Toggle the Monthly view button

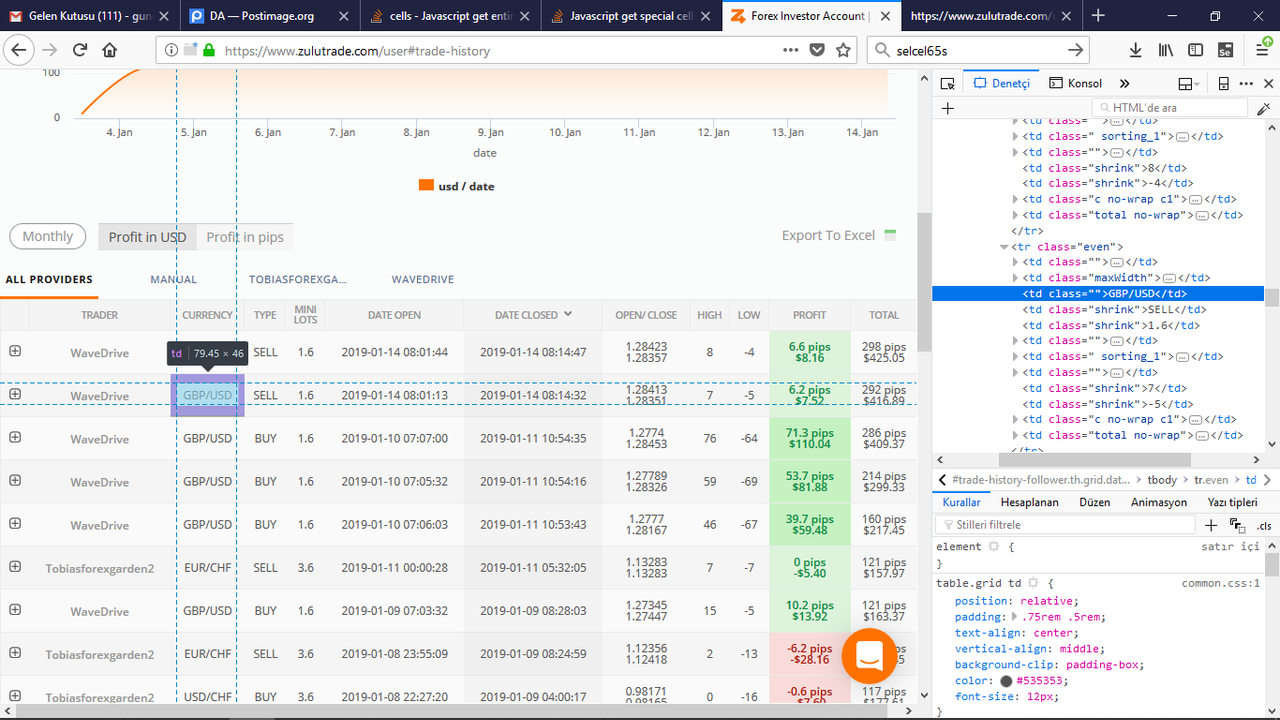48,237
